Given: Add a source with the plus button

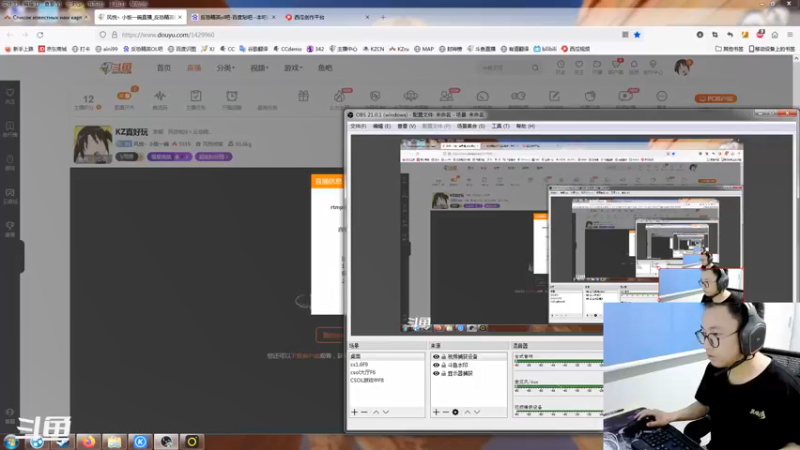Looking at the screenshot, I should click(x=436, y=412).
